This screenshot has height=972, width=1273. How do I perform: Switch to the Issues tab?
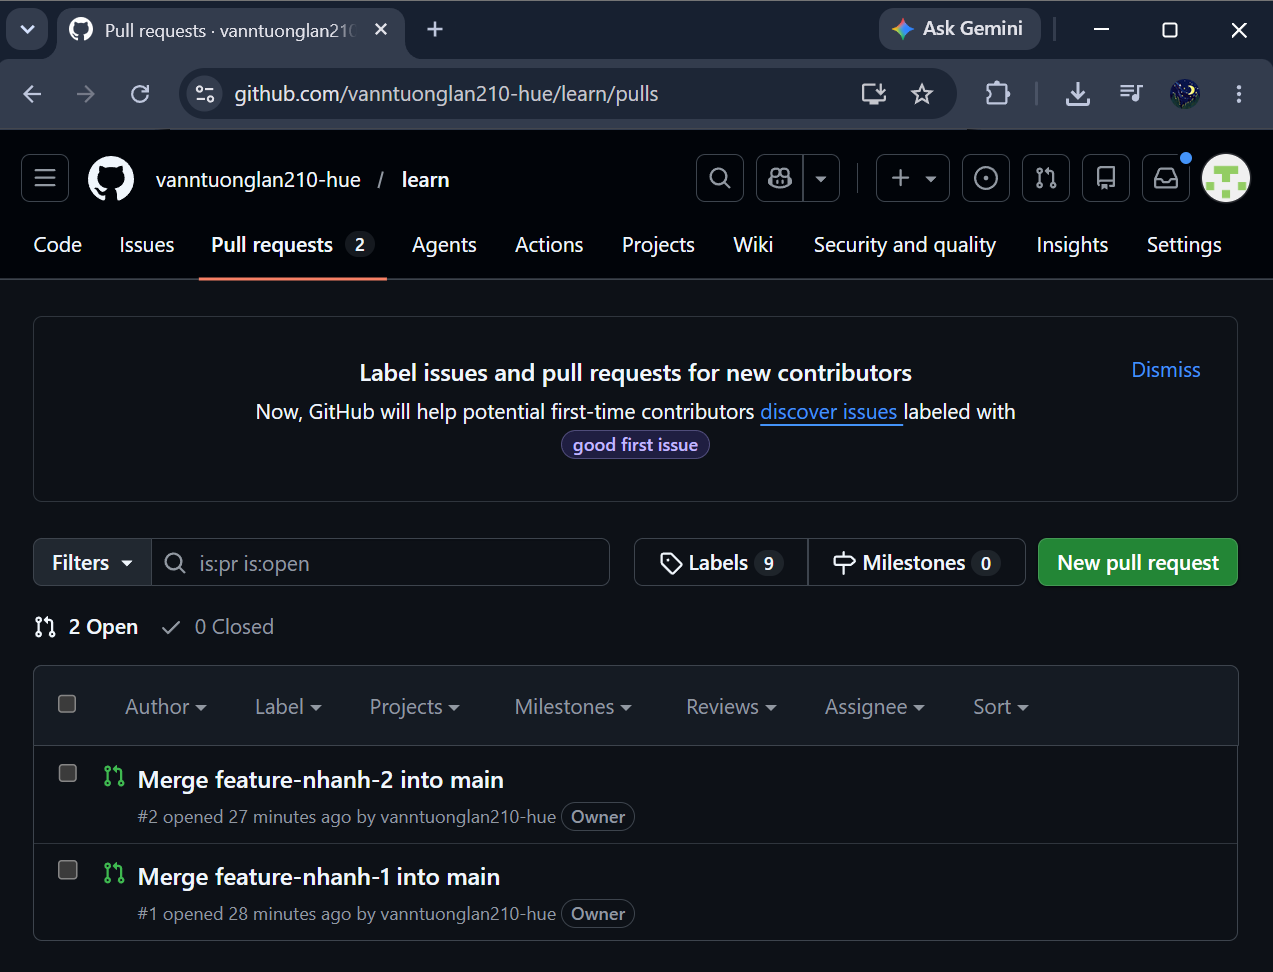(147, 245)
